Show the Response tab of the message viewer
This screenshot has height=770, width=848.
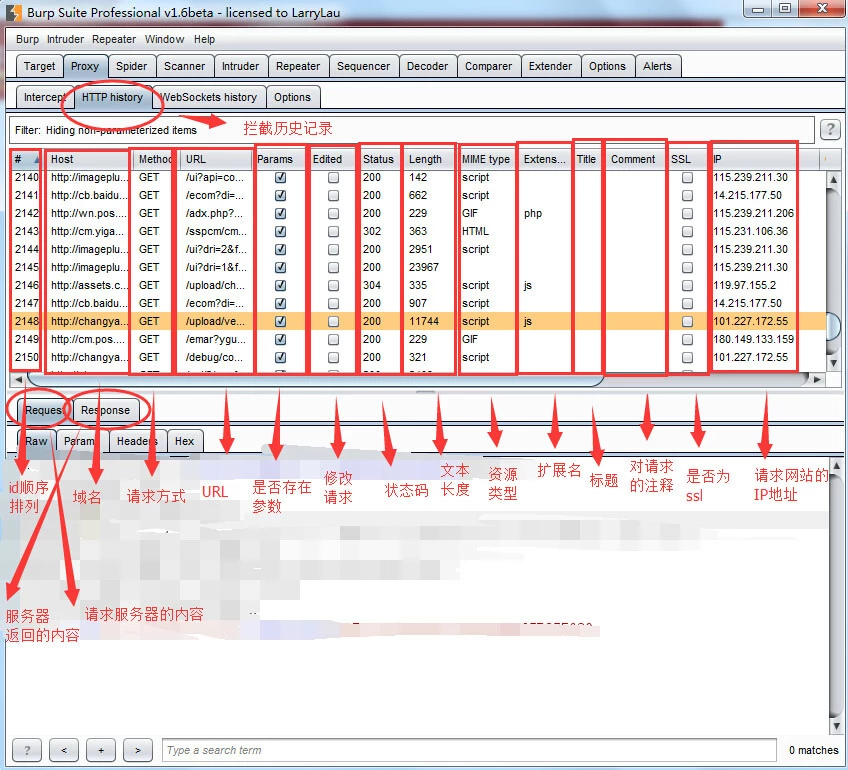pyautogui.click(x=105, y=410)
